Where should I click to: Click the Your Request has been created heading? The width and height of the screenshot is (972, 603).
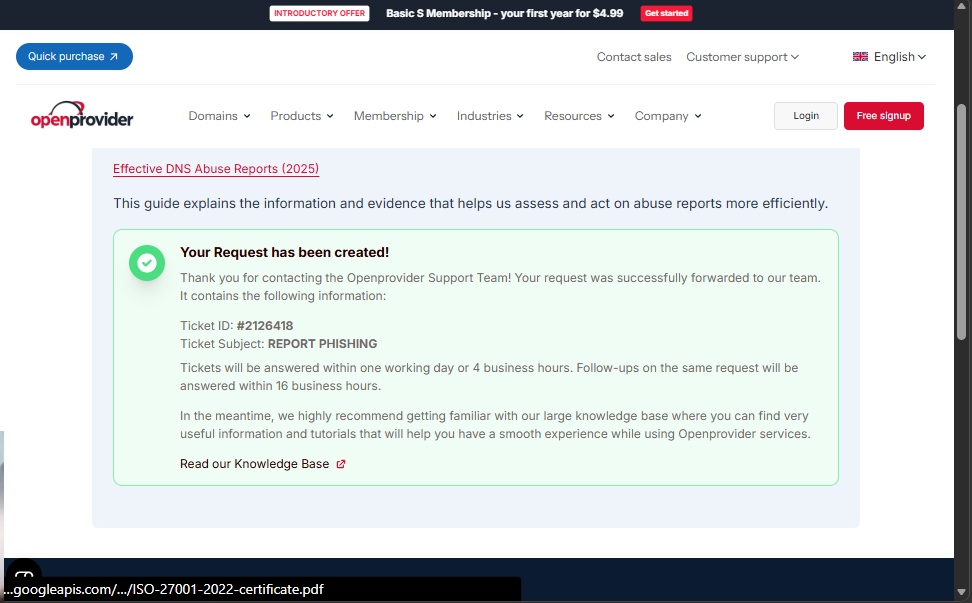pyautogui.click(x=285, y=252)
